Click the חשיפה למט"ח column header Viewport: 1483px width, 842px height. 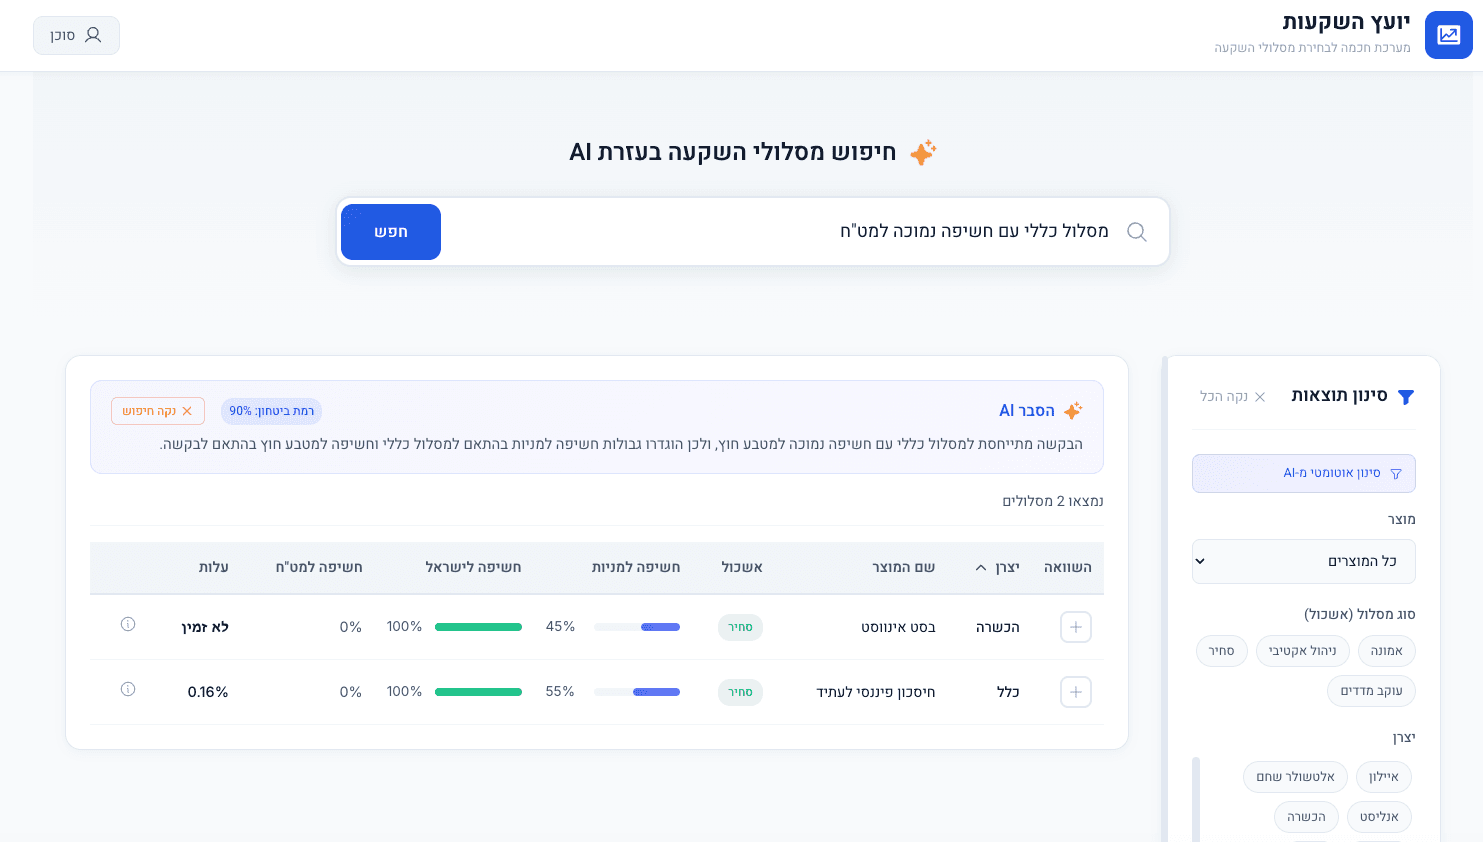click(x=319, y=567)
